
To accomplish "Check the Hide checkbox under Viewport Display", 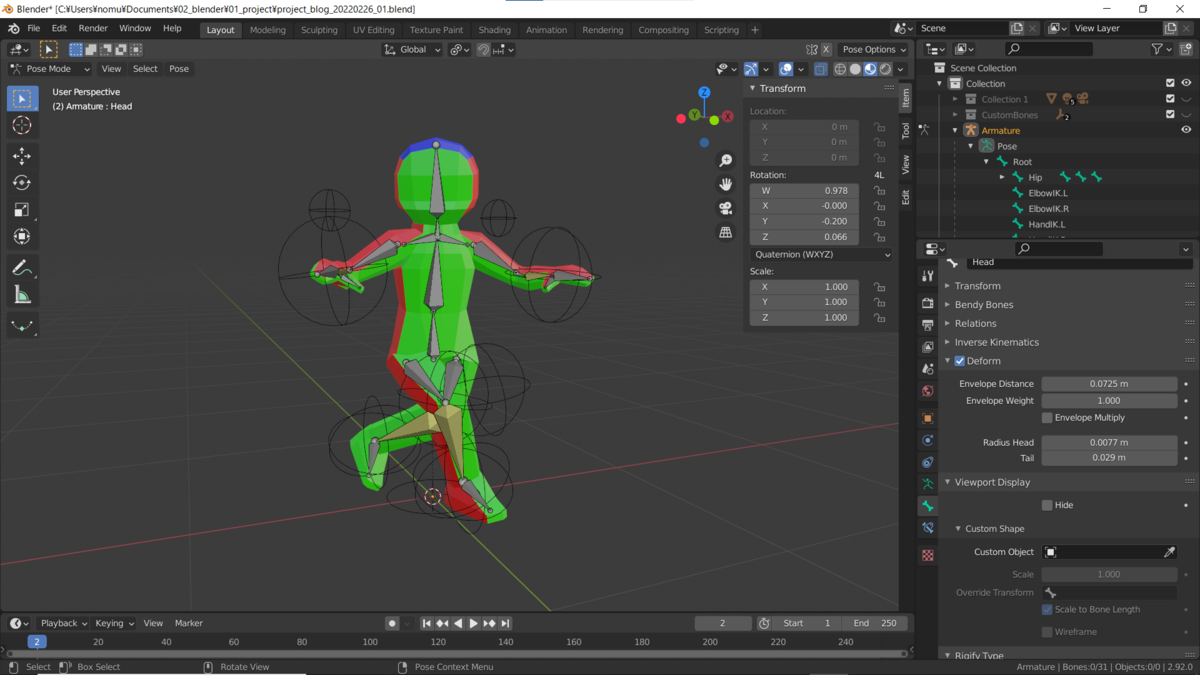I will click(x=1047, y=505).
